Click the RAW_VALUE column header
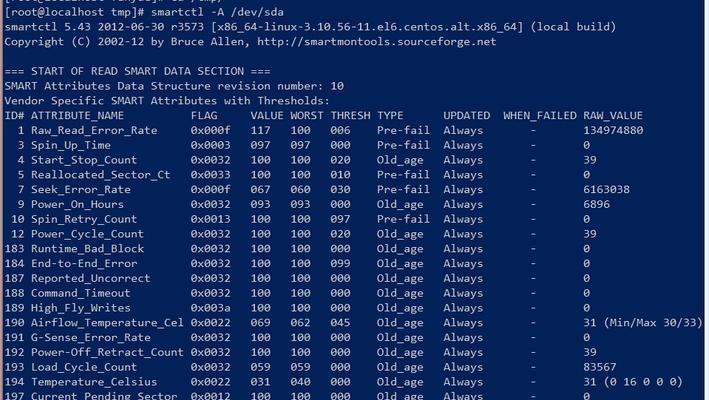 (x=613, y=116)
